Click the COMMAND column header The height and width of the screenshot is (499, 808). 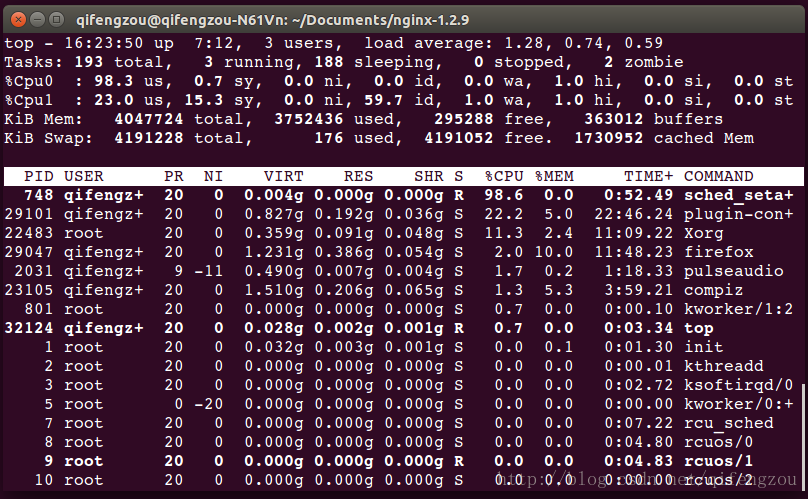(718, 176)
